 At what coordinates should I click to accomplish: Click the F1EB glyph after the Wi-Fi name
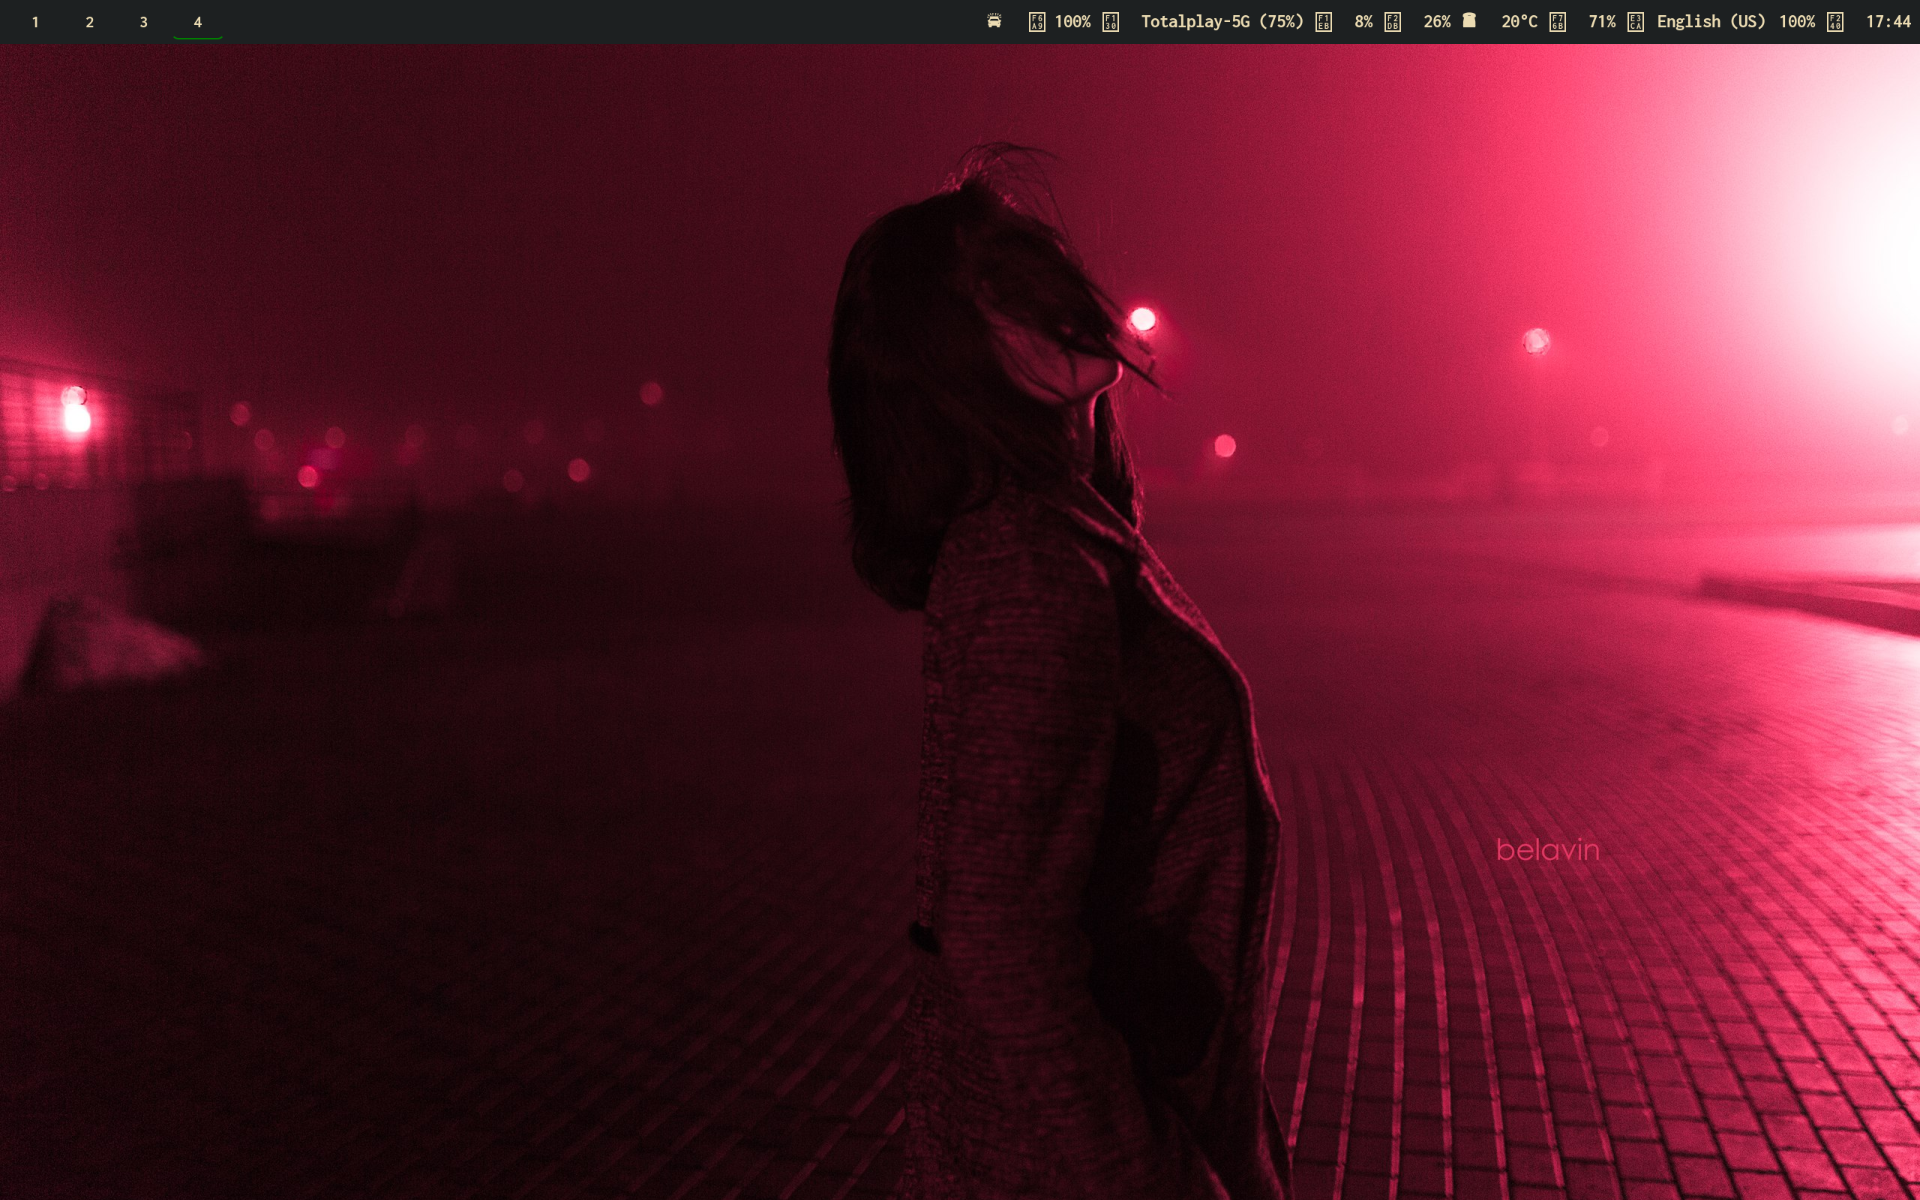pos(1323,22)
